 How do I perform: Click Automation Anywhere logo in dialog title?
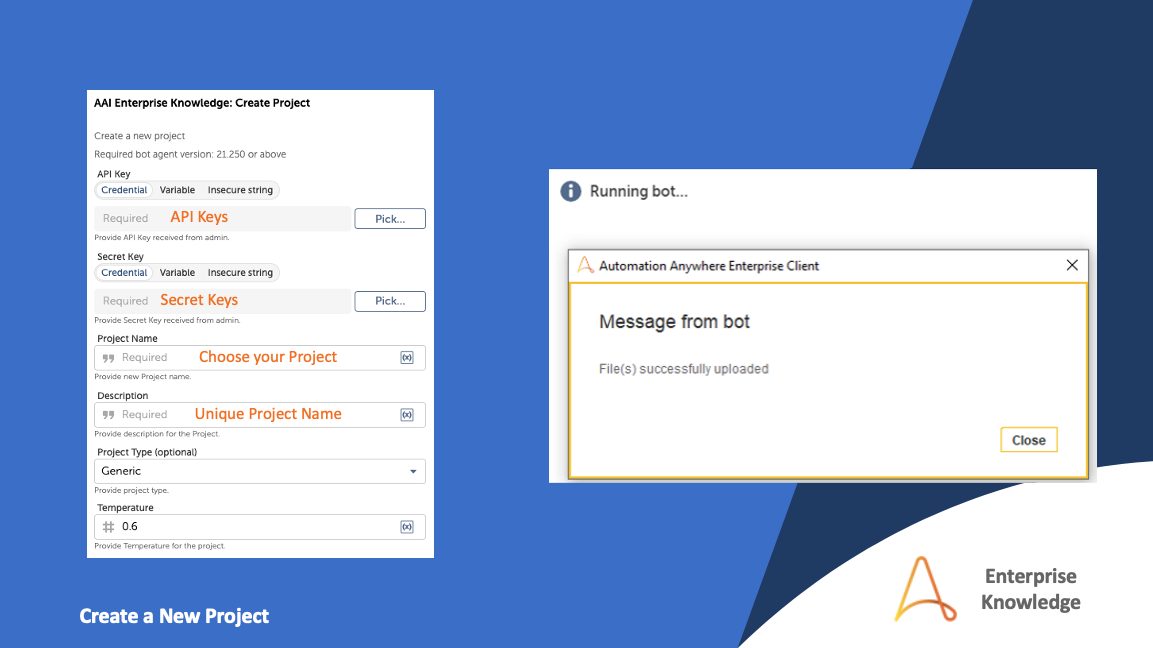tap(585, 265)
